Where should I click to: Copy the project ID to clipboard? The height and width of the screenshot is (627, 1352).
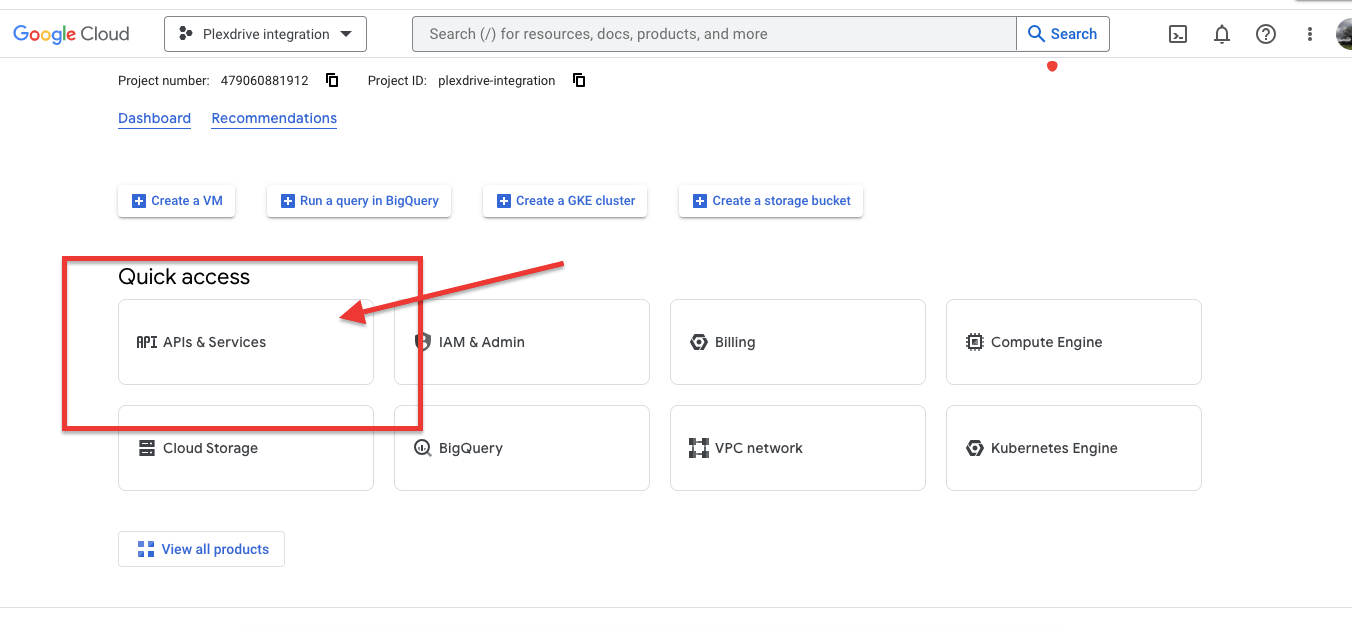[x=579, y=80]
